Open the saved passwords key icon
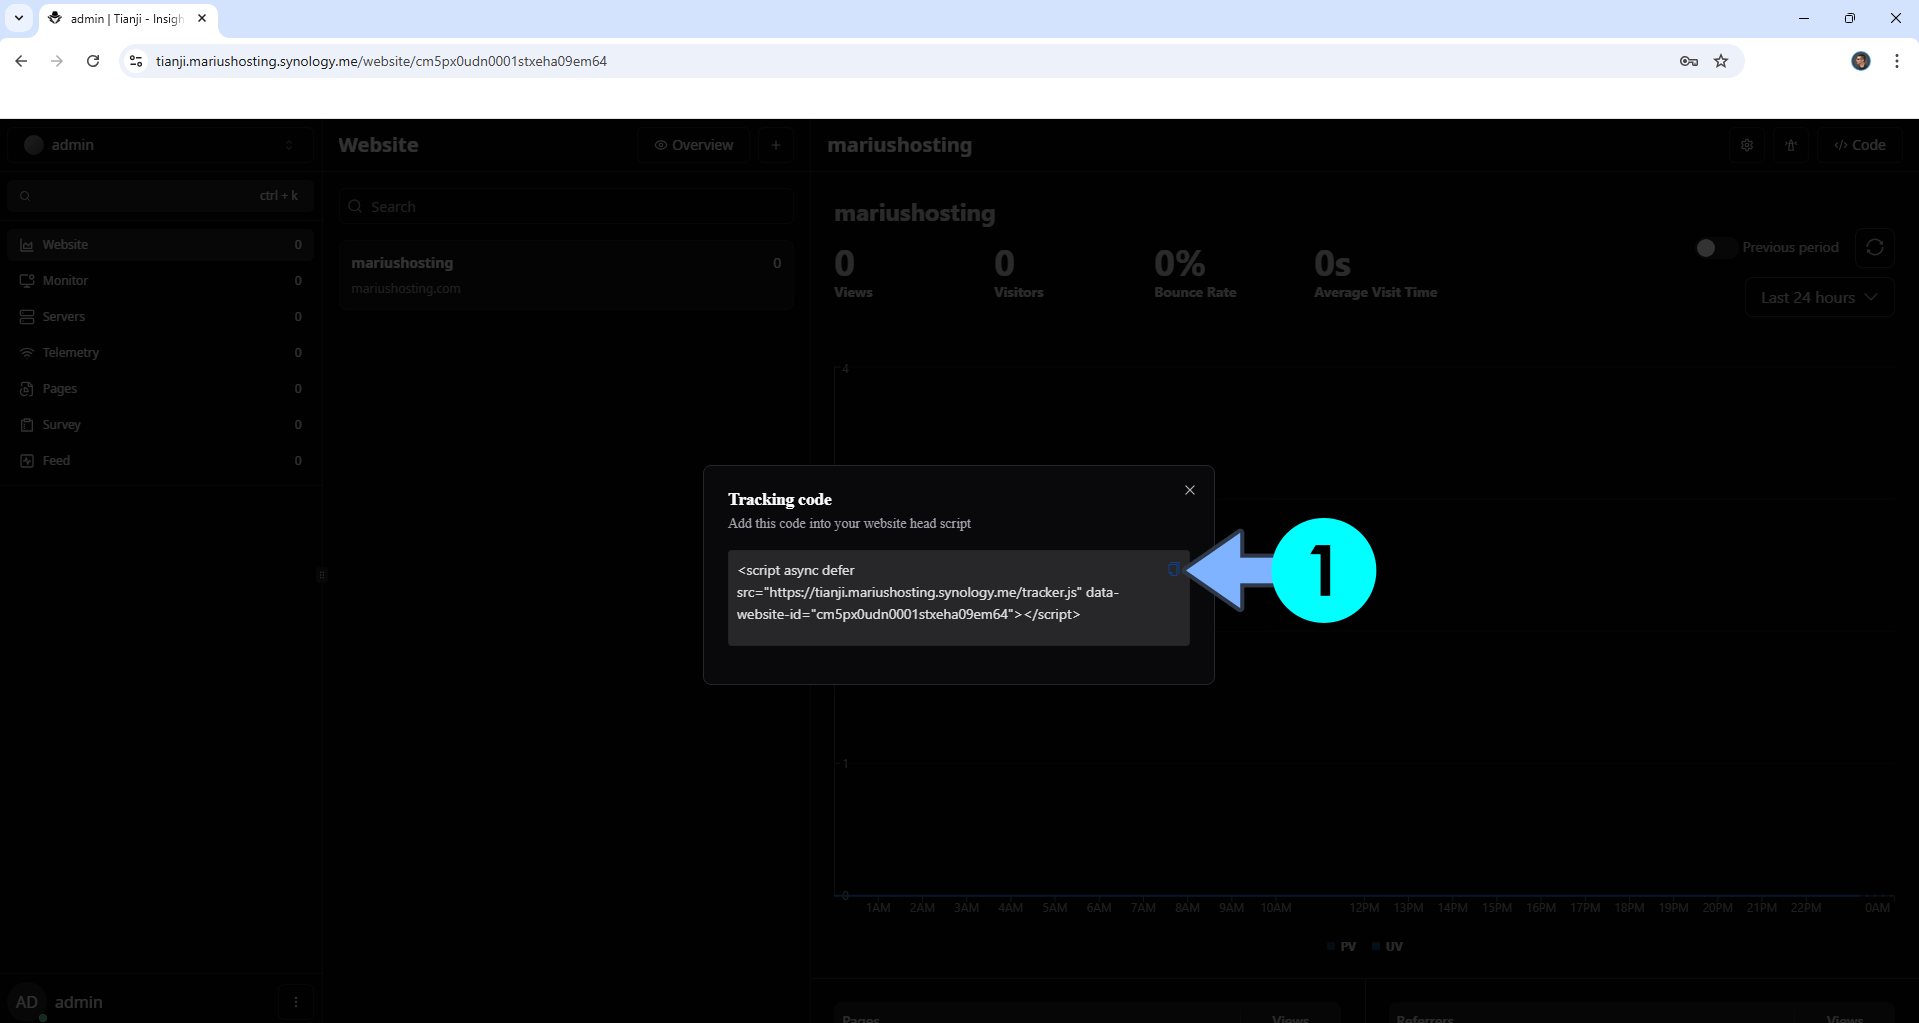The height and width of the screenshot is (1023, 1919). [x=1689, y=61]
